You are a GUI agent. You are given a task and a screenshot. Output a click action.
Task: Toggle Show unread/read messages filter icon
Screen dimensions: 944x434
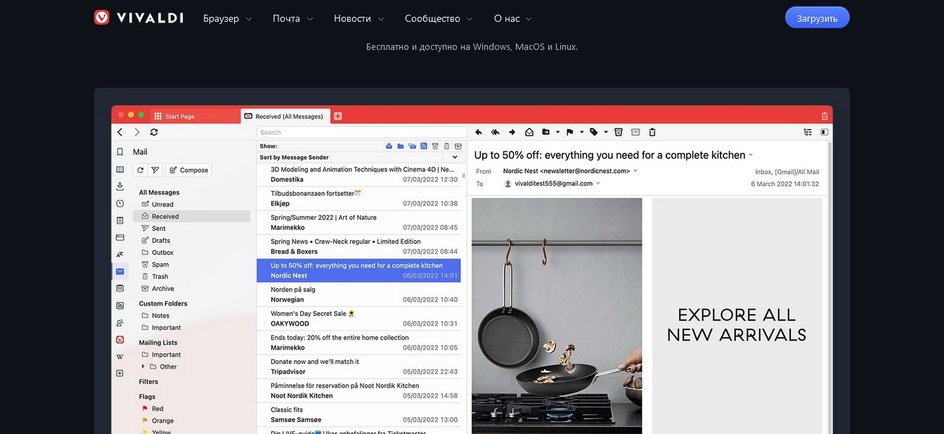(x=390, y=146)
